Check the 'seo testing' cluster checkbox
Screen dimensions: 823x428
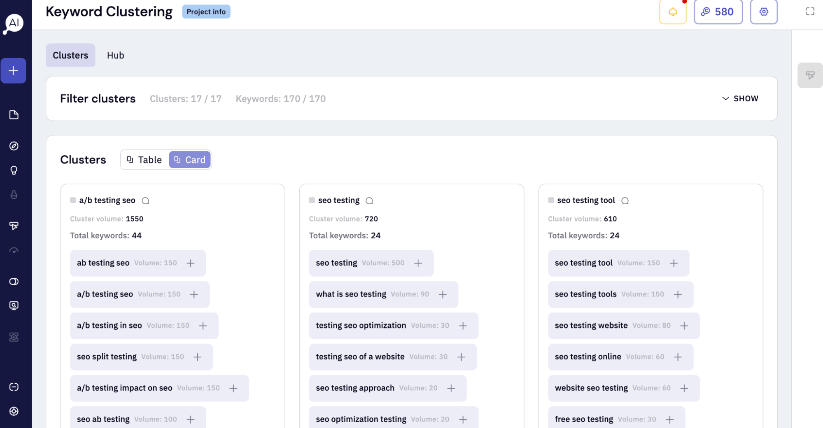click(x=312, y=201)
